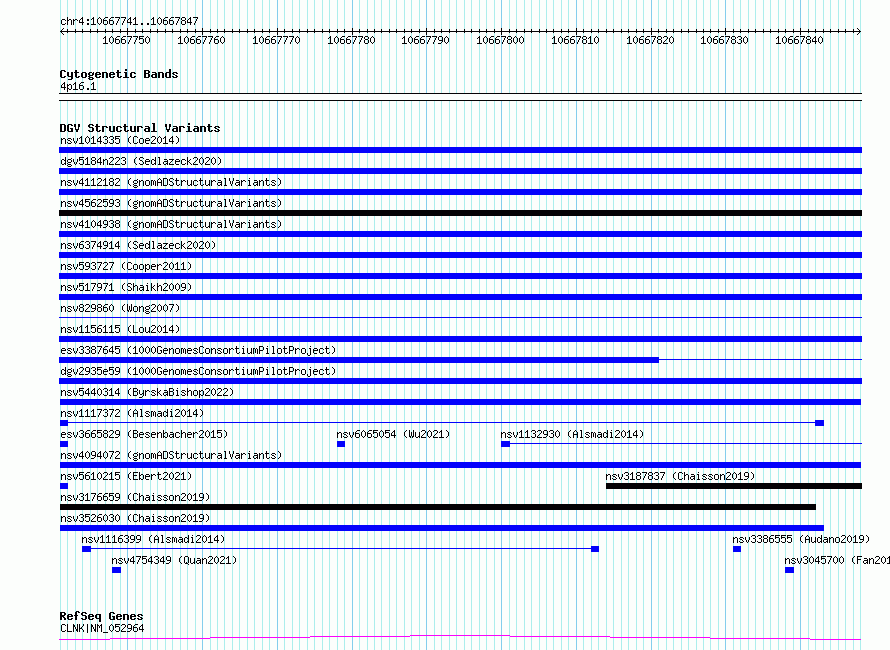Click ruler position 10667790
The height and width of the screenshot is (650, 890).
pos(425,40)
